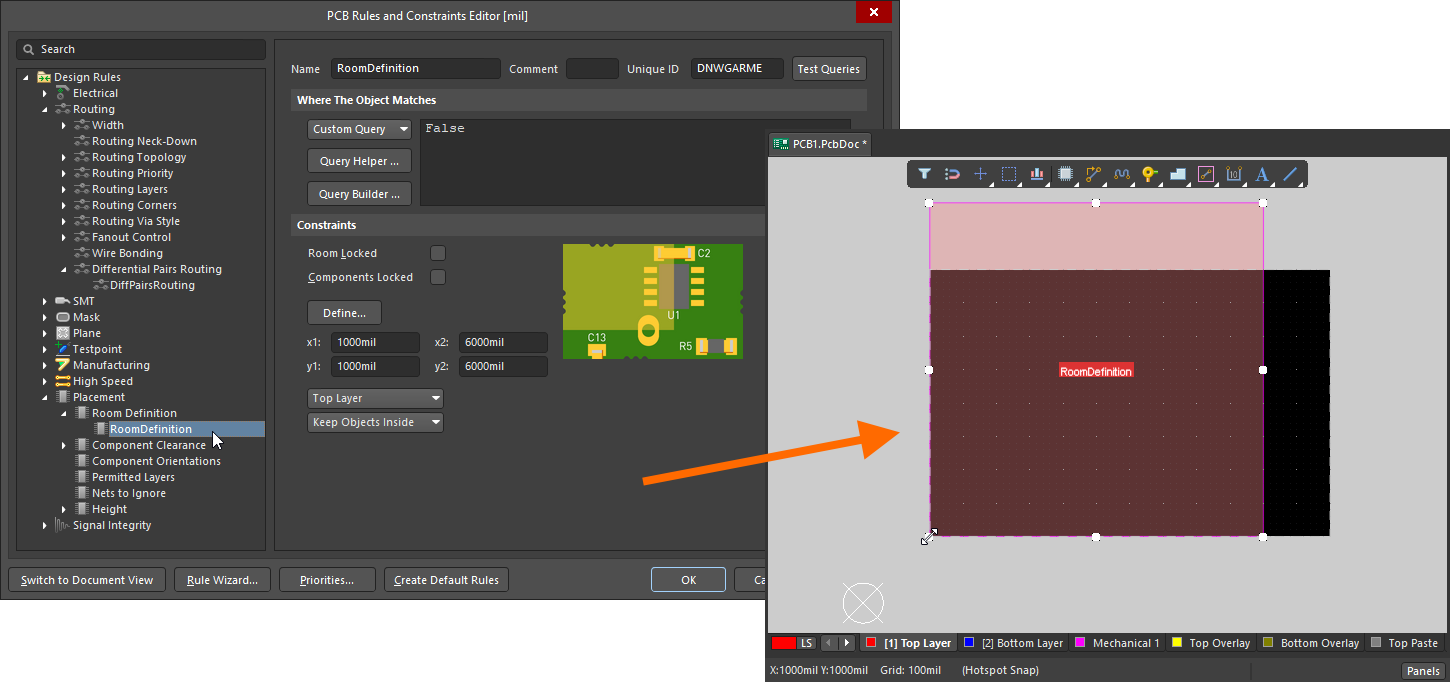Select the place dimension icon

1234,174
